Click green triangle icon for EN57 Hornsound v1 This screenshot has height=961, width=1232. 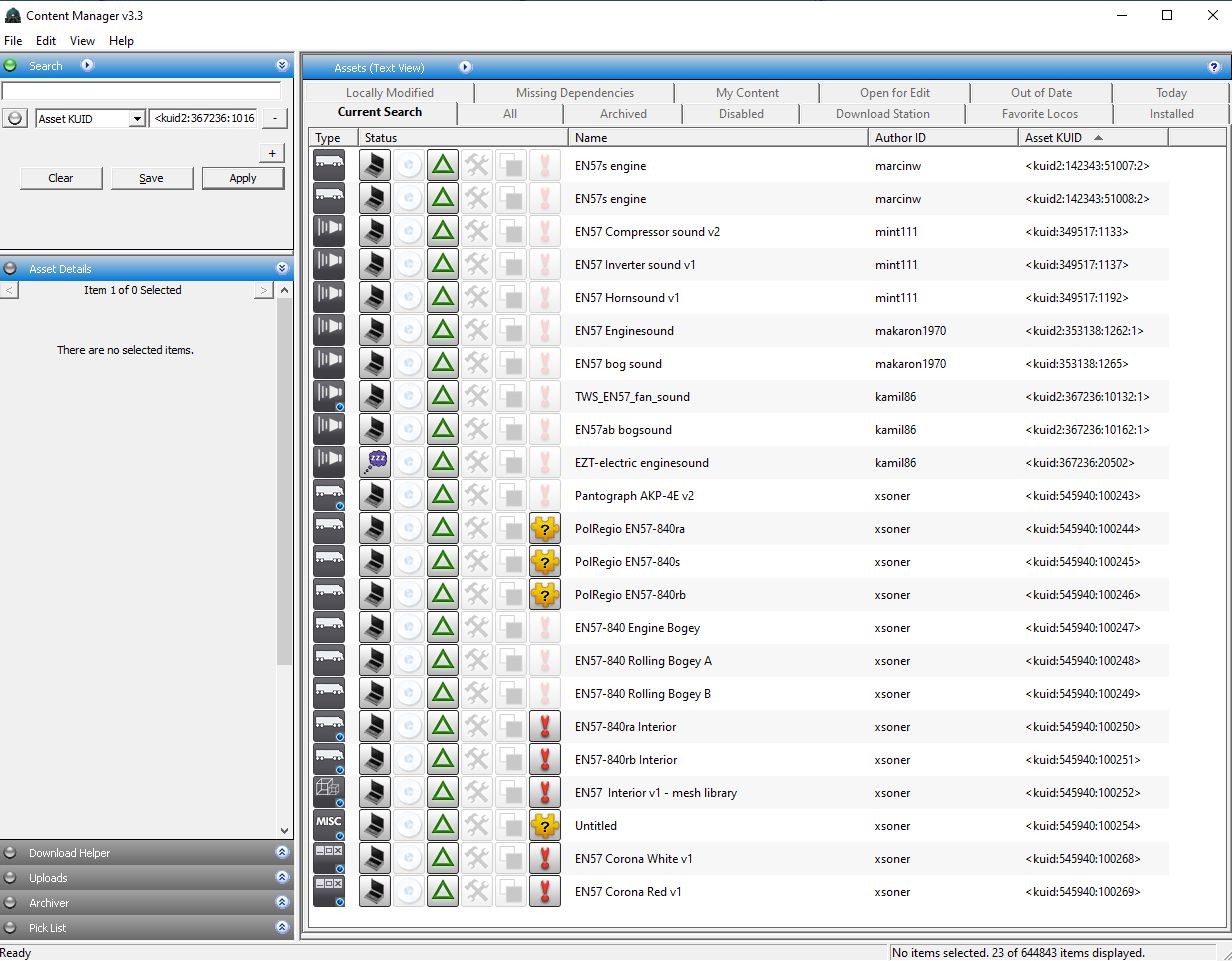tap(442, 298)
